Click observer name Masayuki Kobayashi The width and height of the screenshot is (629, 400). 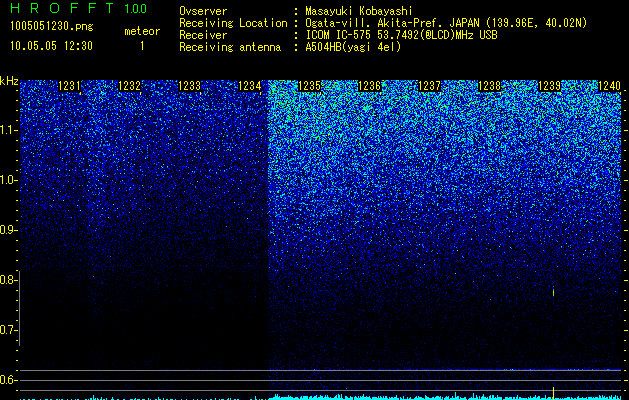tap(359, 11)
